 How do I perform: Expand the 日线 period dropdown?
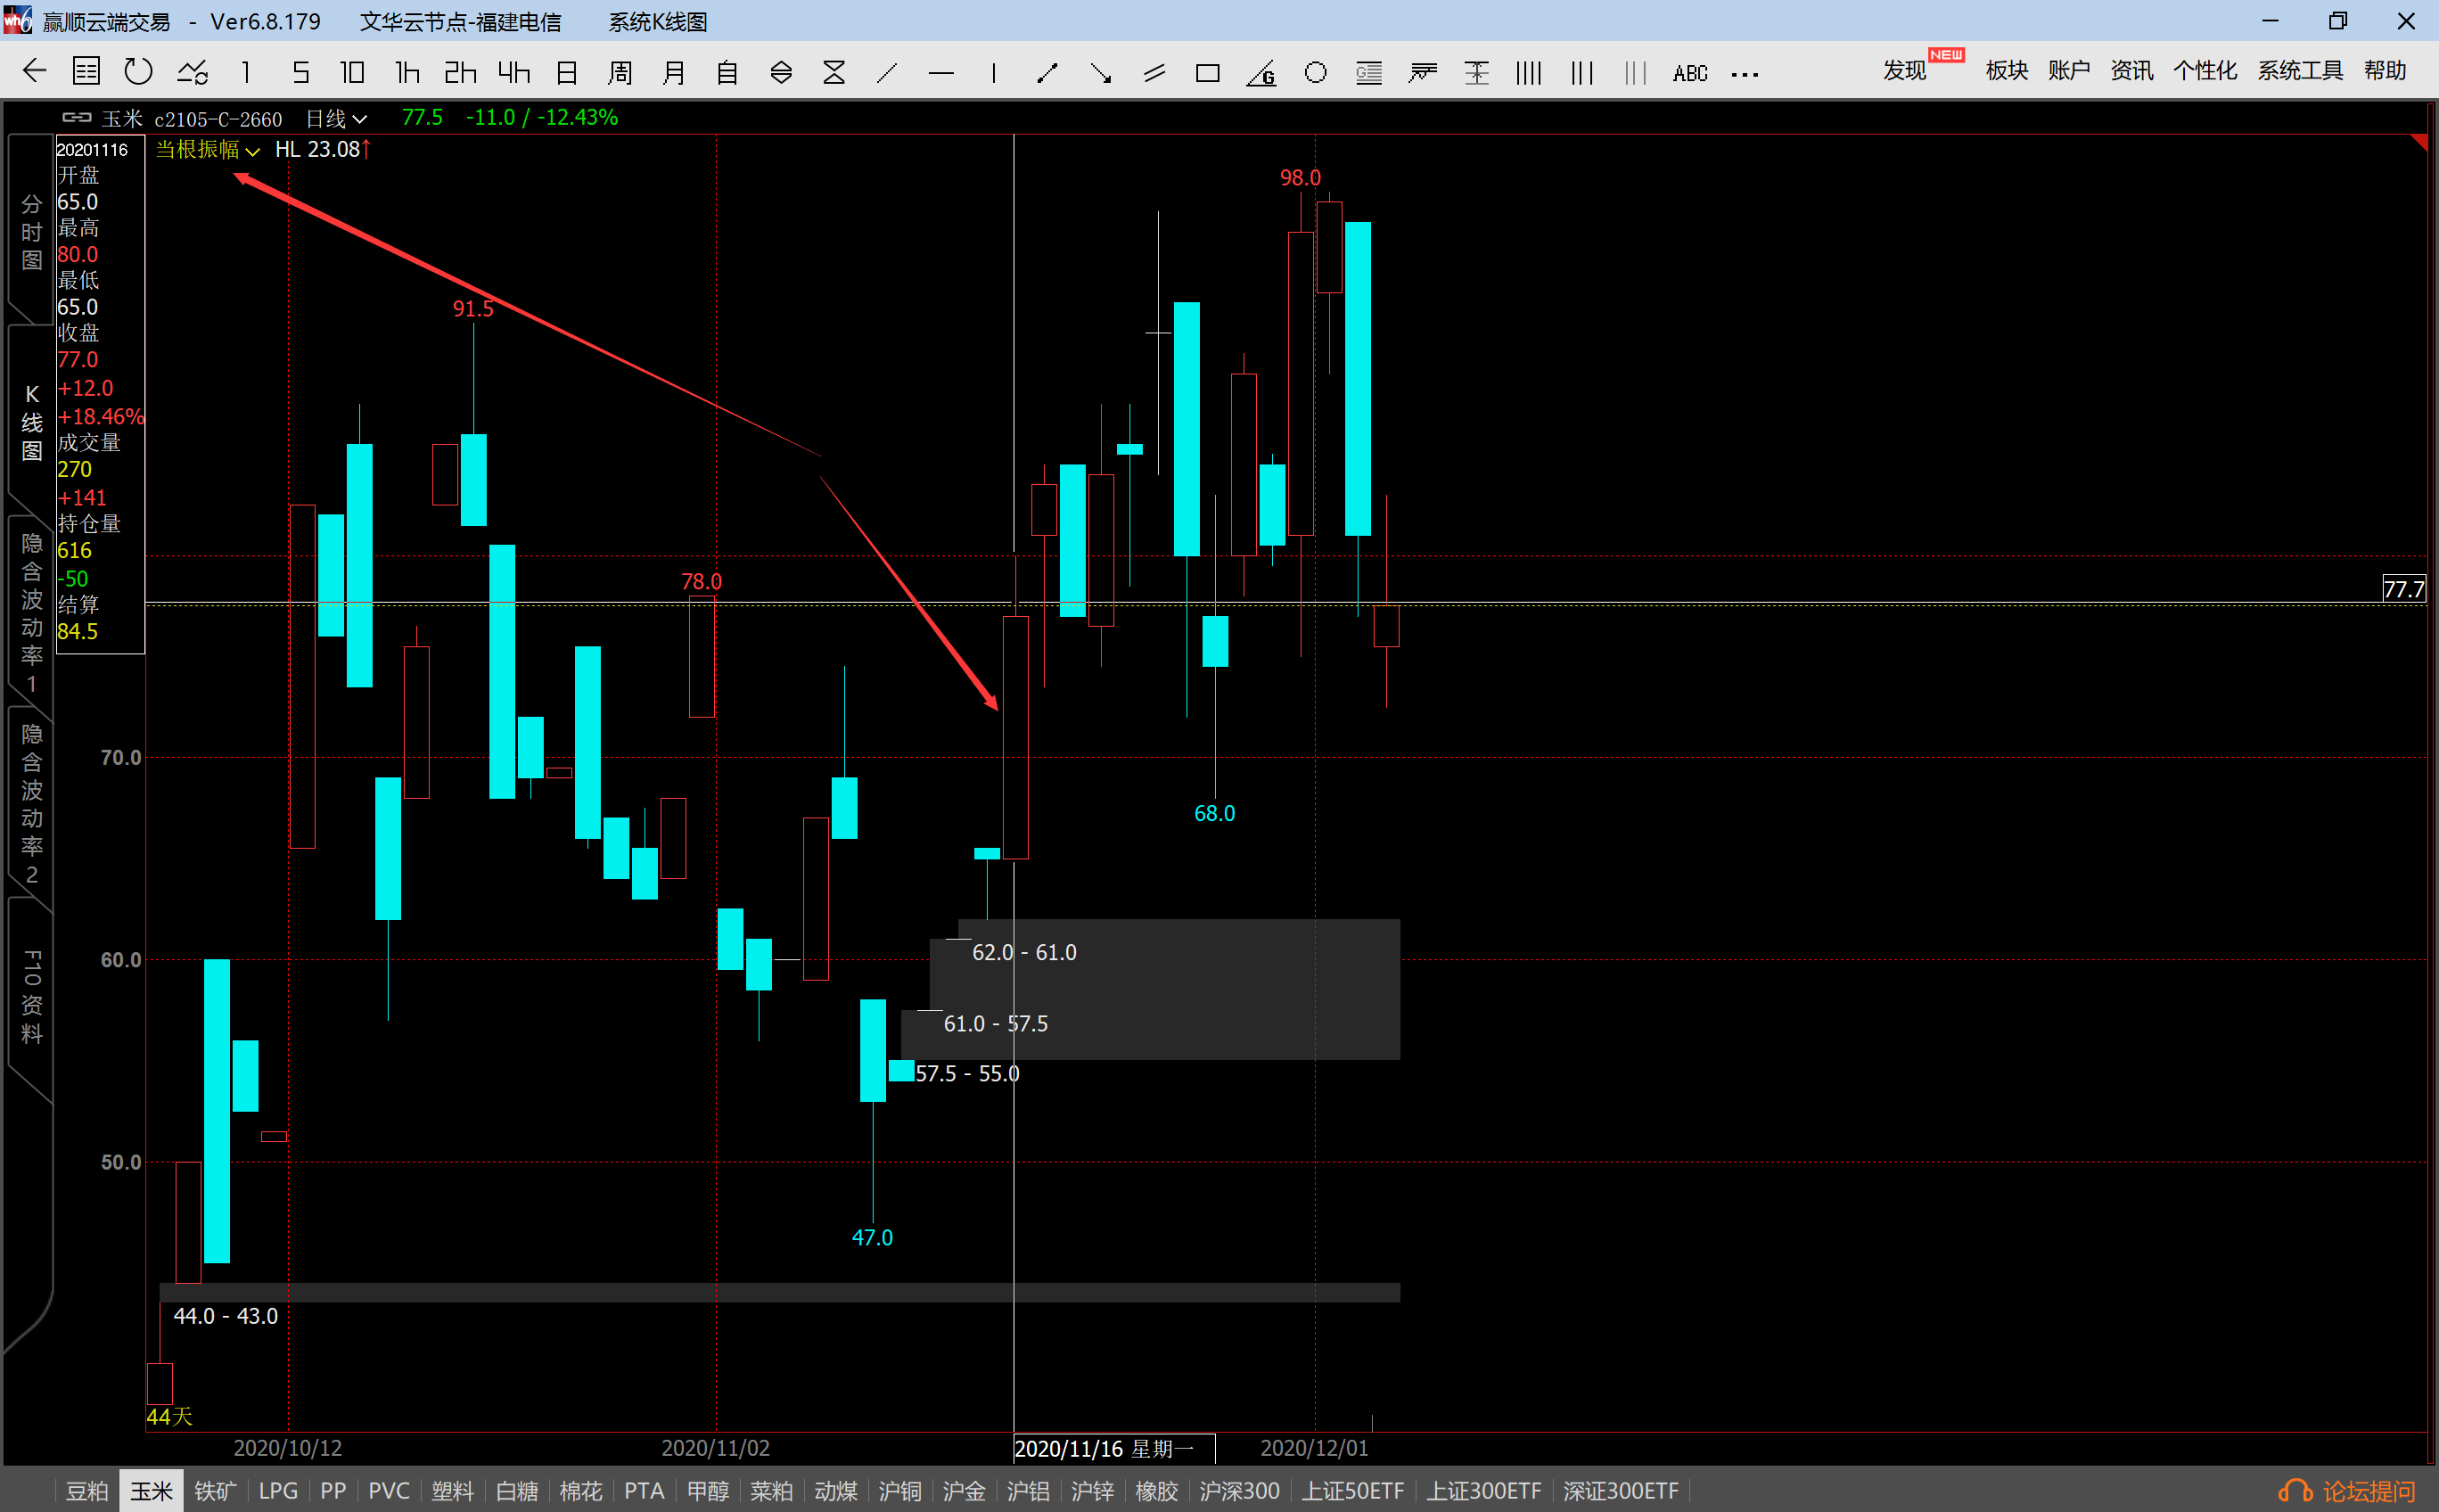click(x=337, y=119)
